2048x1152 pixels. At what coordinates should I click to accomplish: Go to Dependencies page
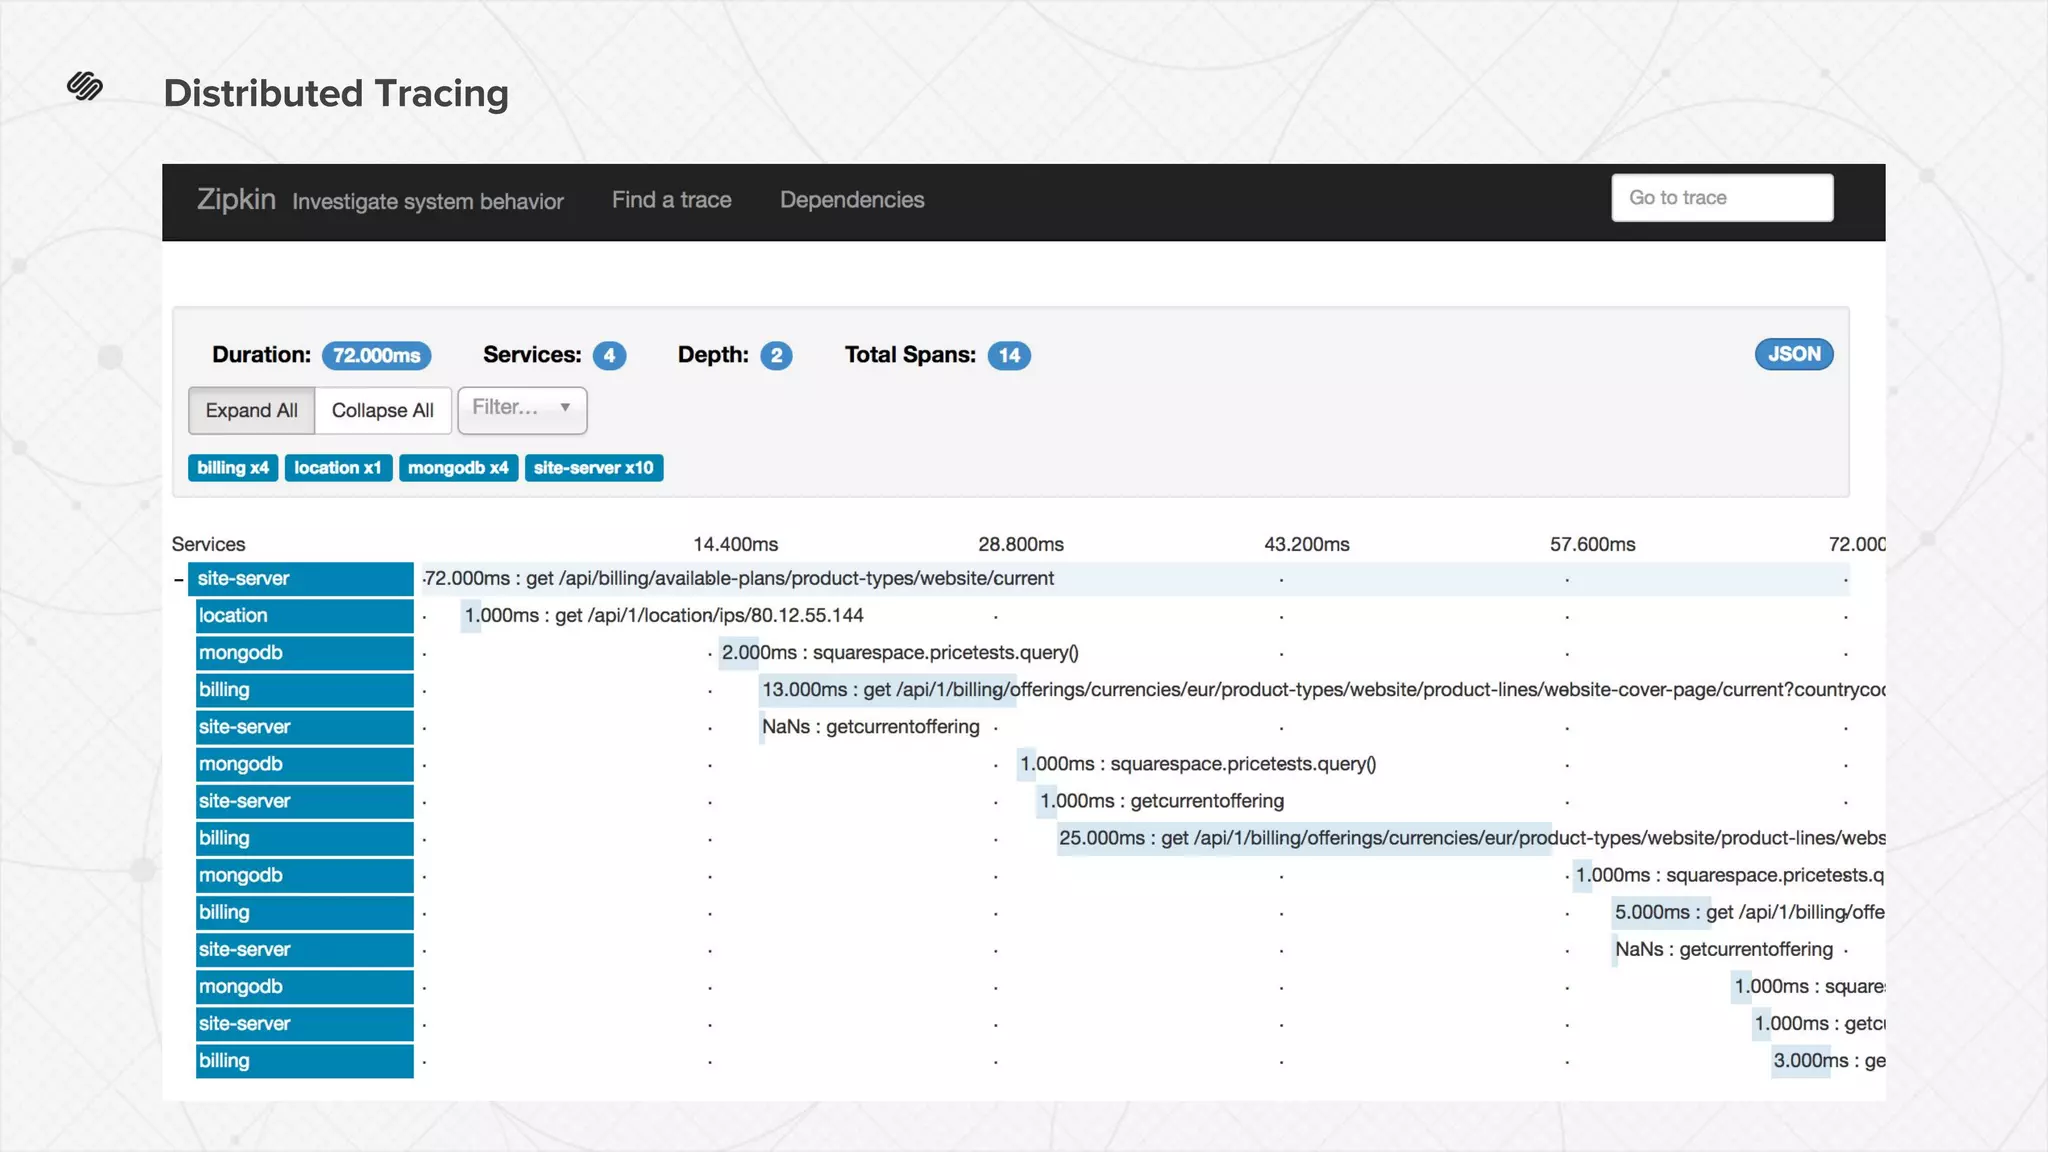(x=851, y=200)
